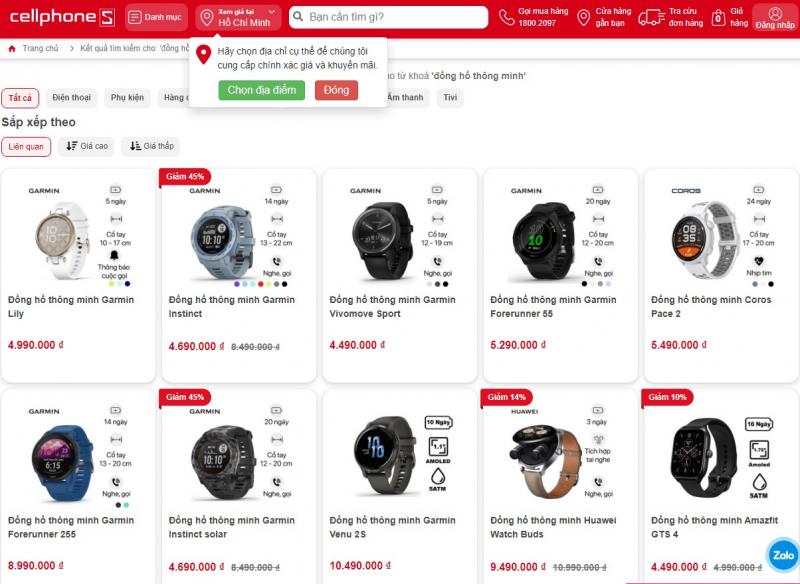Sort results by Giá cao
Viewport: 800px width, 584px height.
(86, 146)
